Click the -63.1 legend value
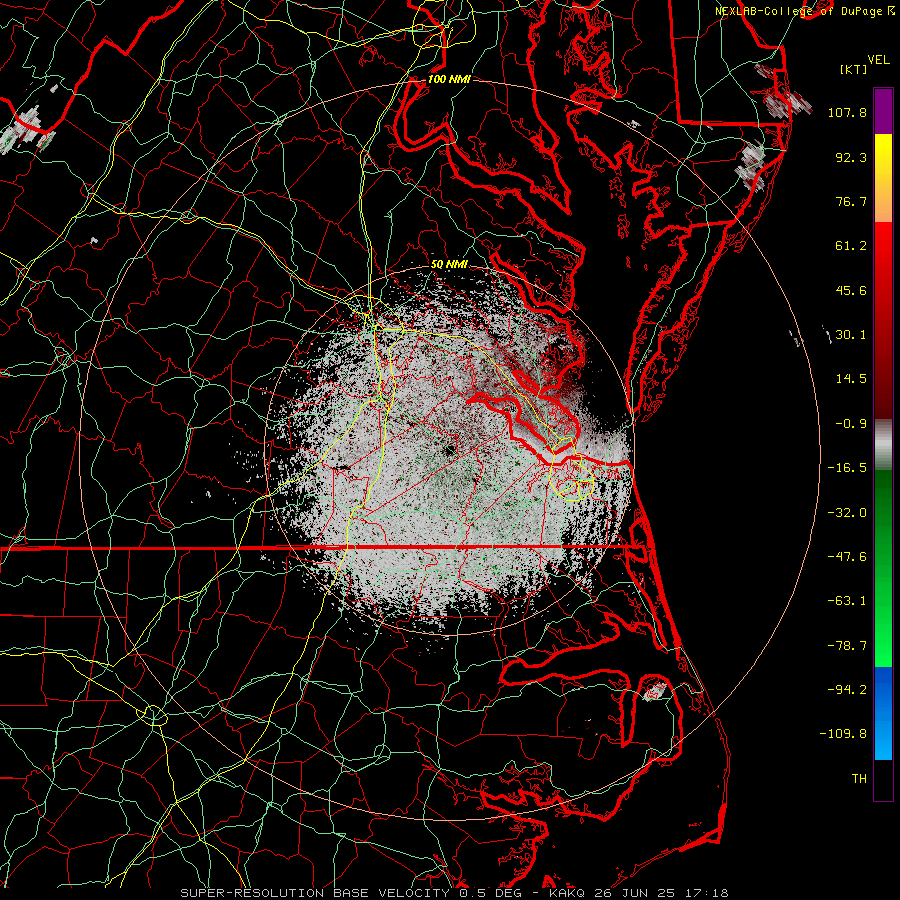The image size is (900, 900). click(847, 601)
